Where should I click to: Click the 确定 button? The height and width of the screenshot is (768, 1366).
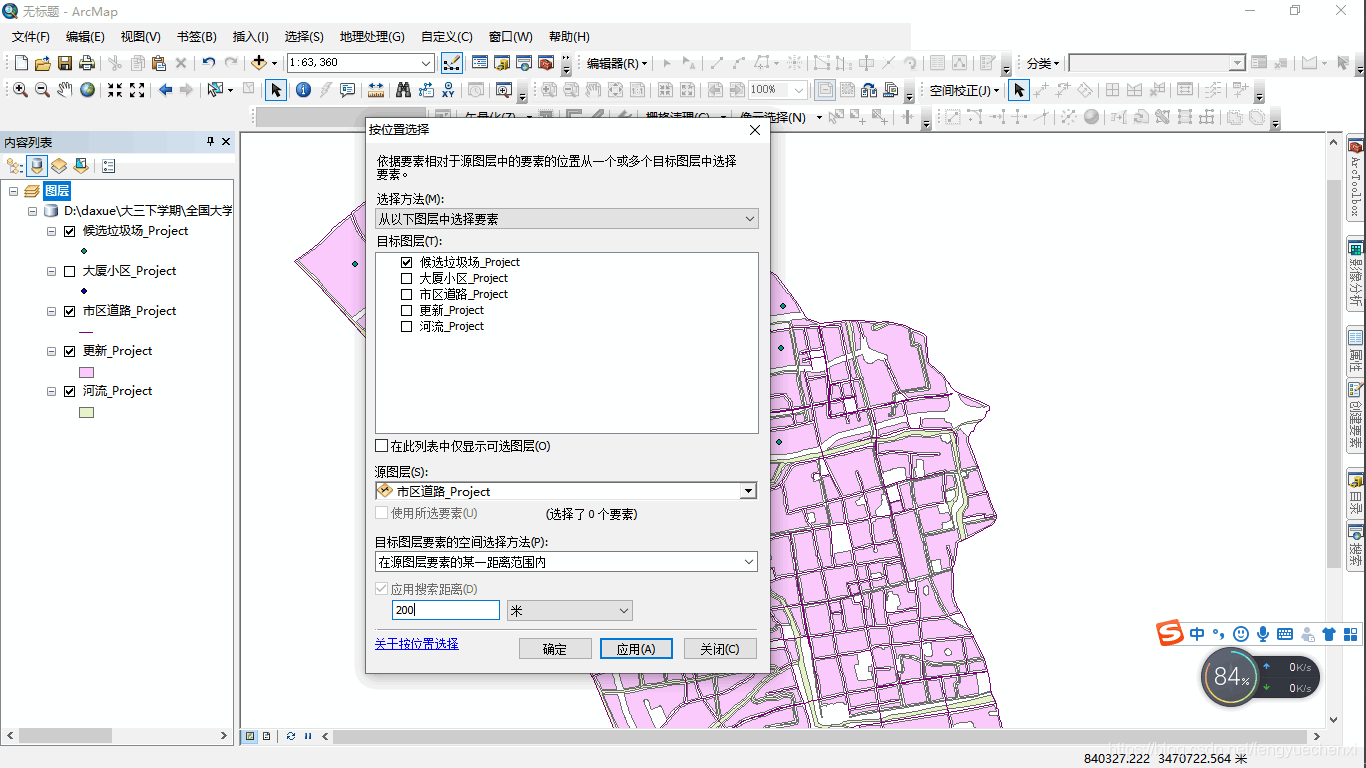[x=555, y=649]
